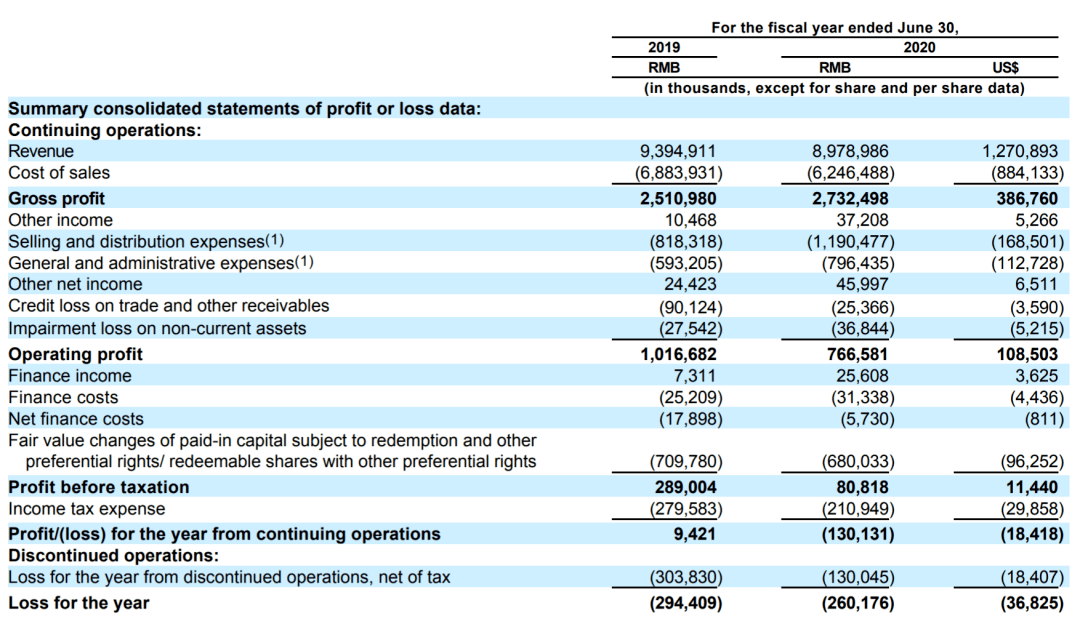Image resolution: width=1080 pixels, height=624 pixels.
Task: Select the Discontinued operations heading
Action: coord(114,556)
